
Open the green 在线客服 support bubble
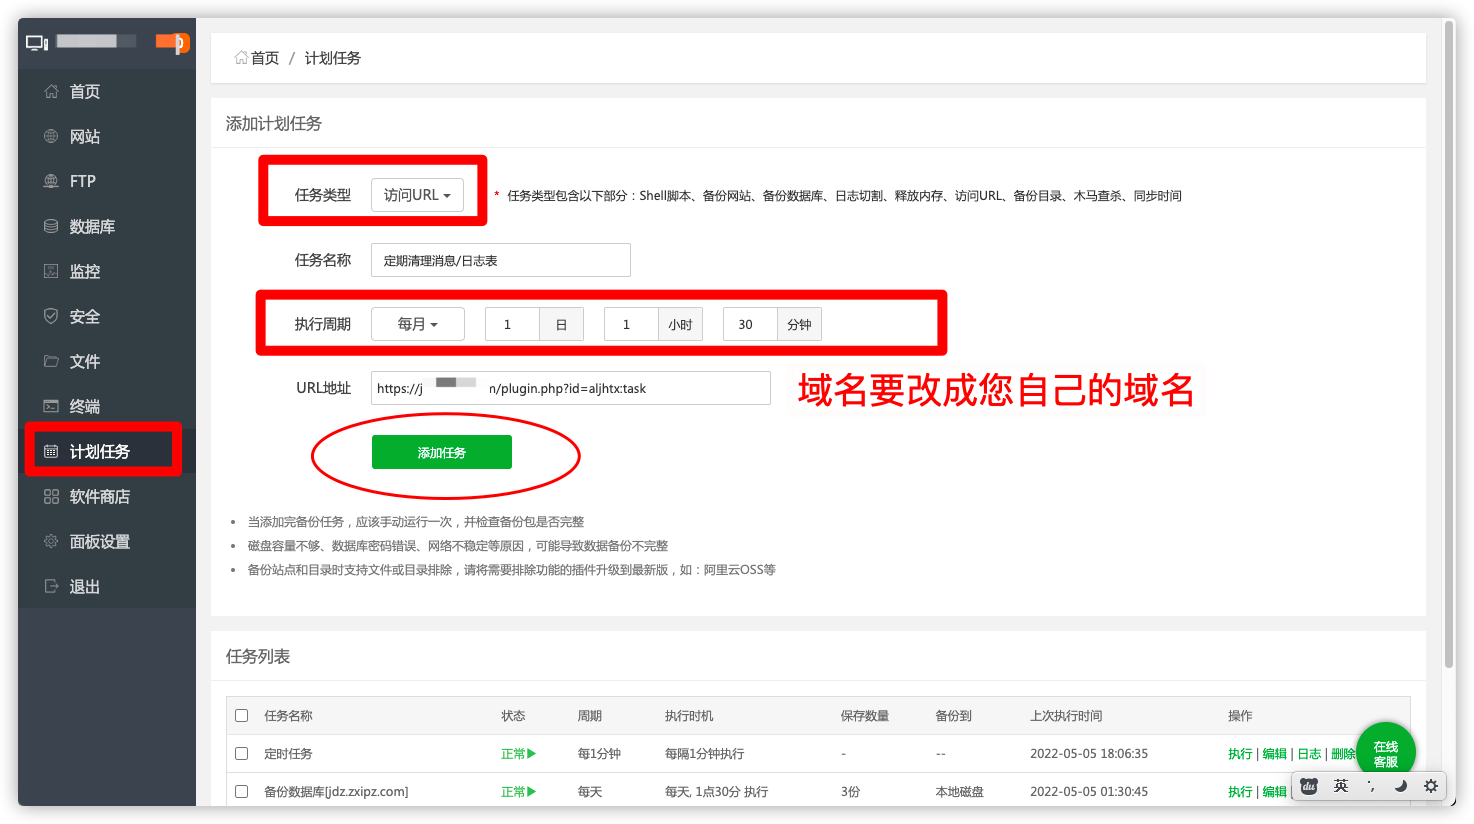click(x=1386, y=752)
